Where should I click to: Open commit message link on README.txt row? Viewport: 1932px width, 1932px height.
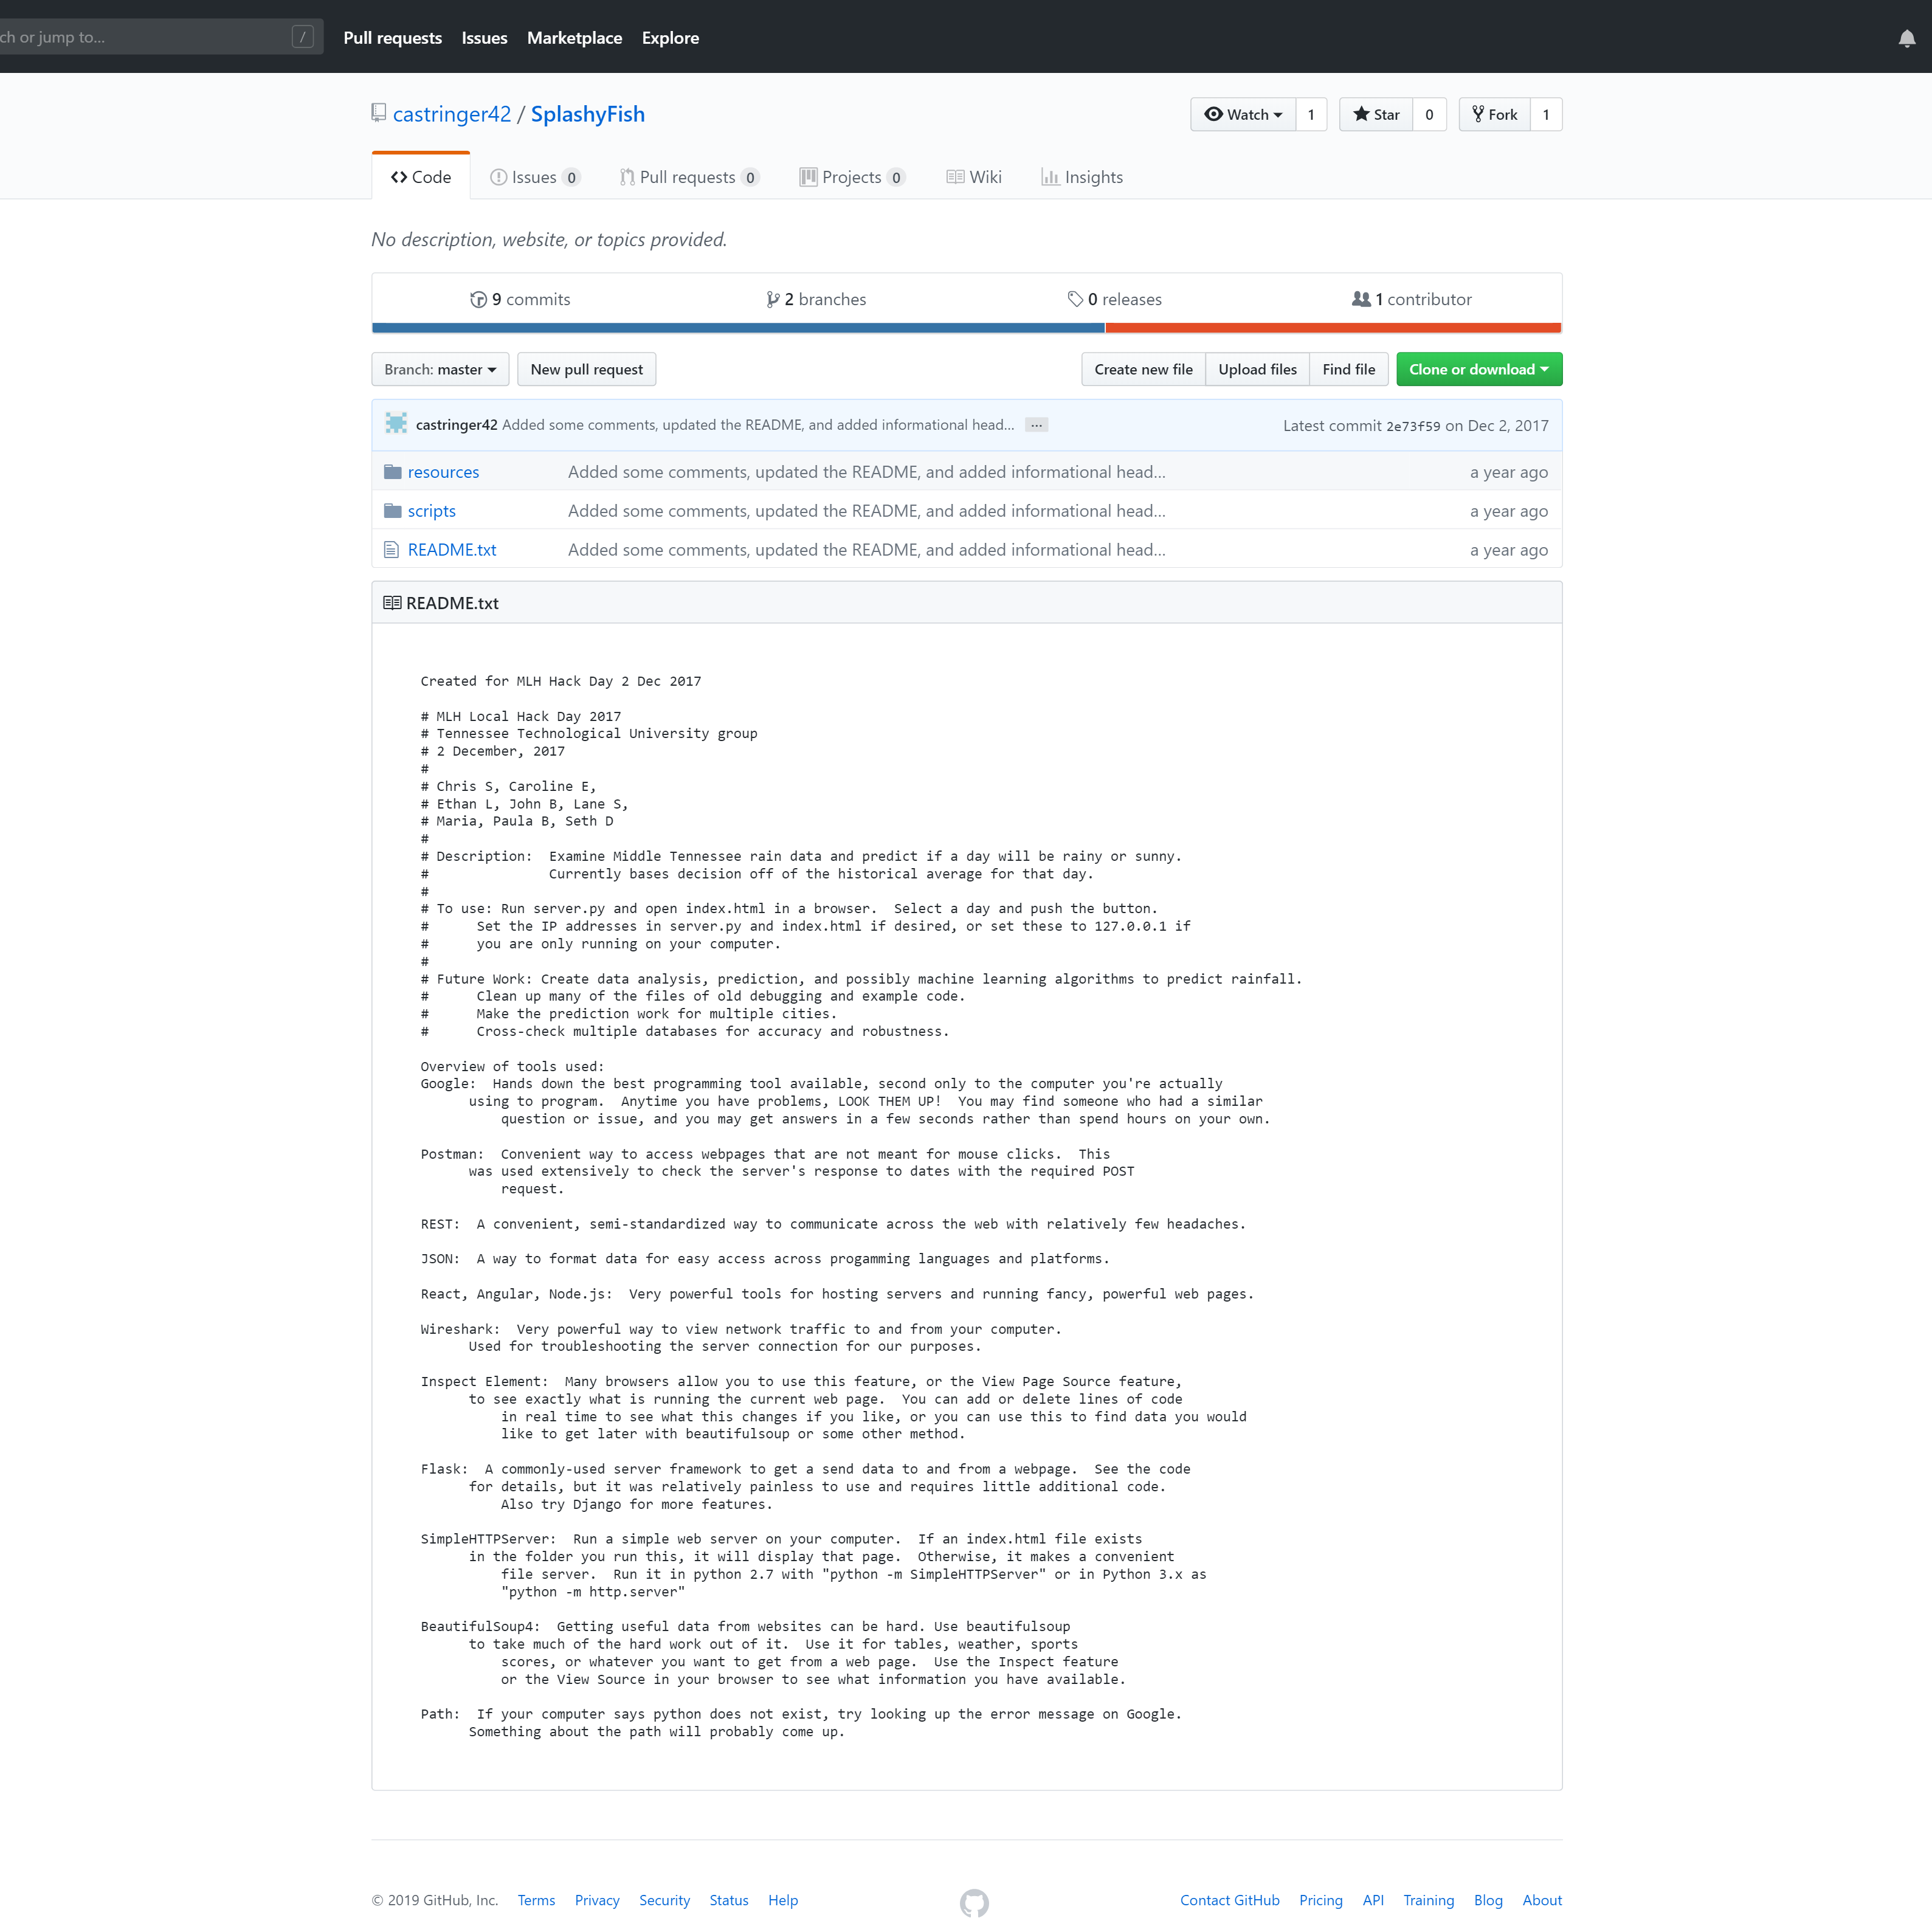tap(867, 550)
